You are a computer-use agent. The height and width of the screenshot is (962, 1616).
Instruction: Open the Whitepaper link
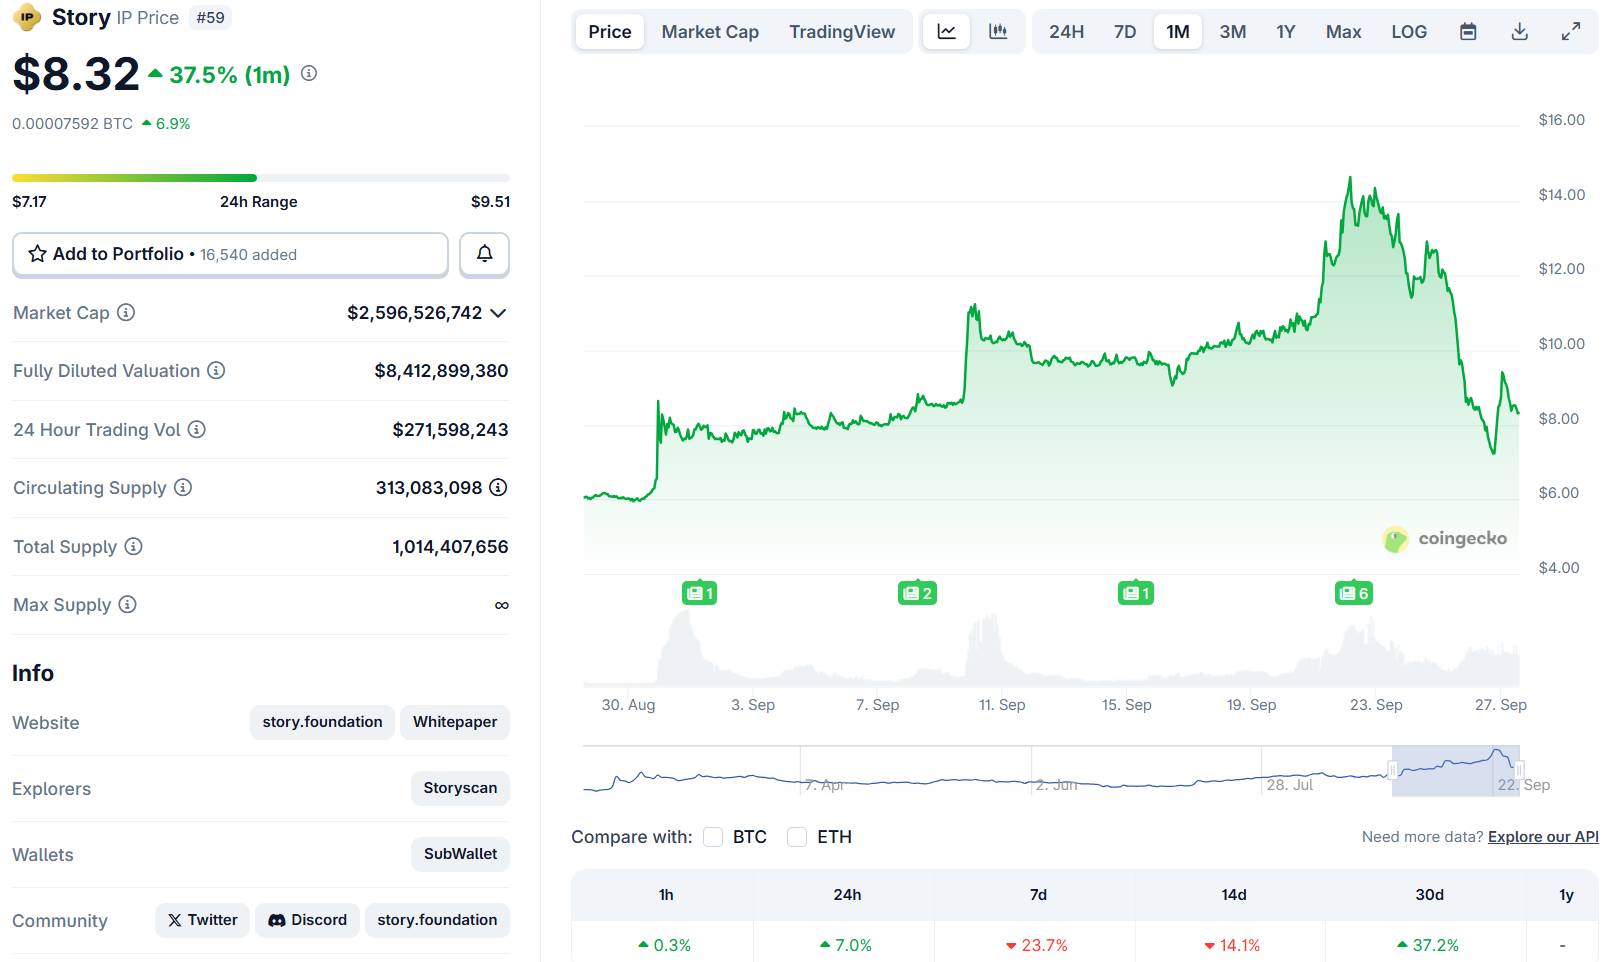[x=455, y=722]
